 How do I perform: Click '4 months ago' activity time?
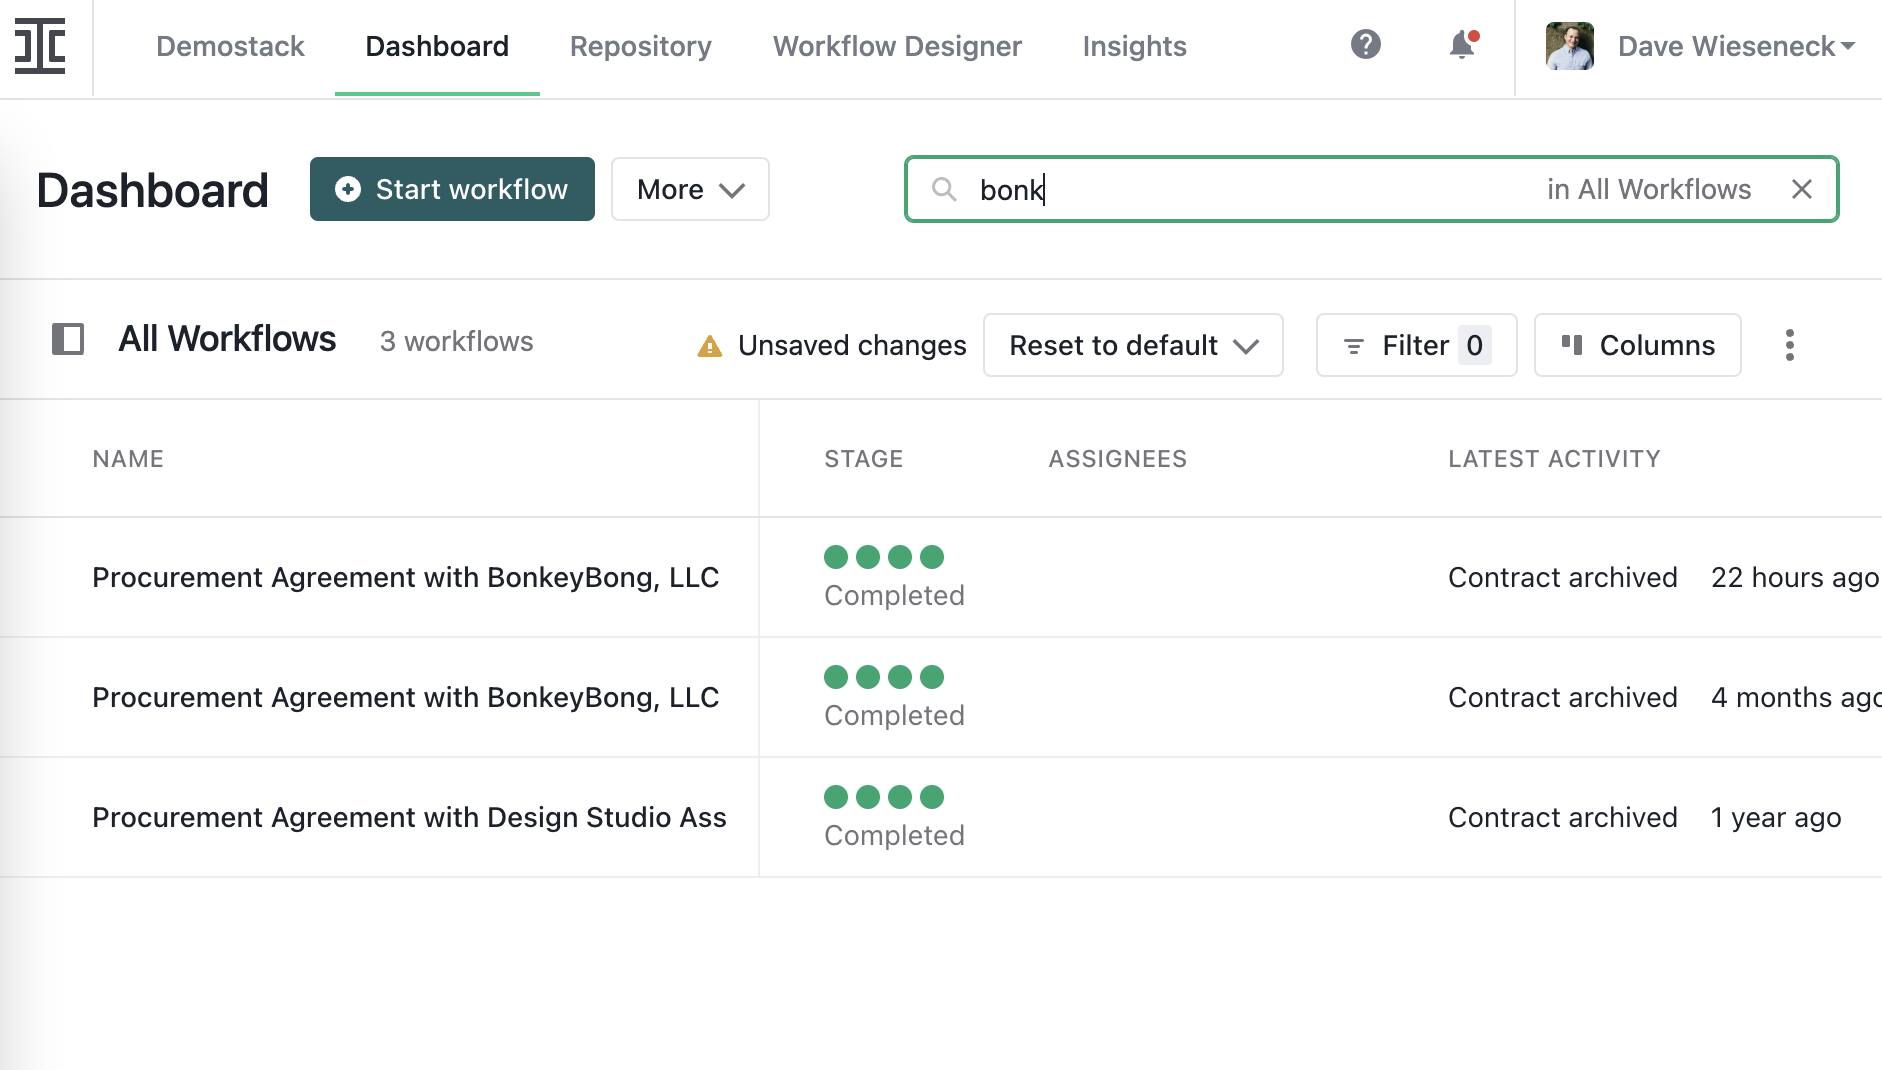[1796, 697]
